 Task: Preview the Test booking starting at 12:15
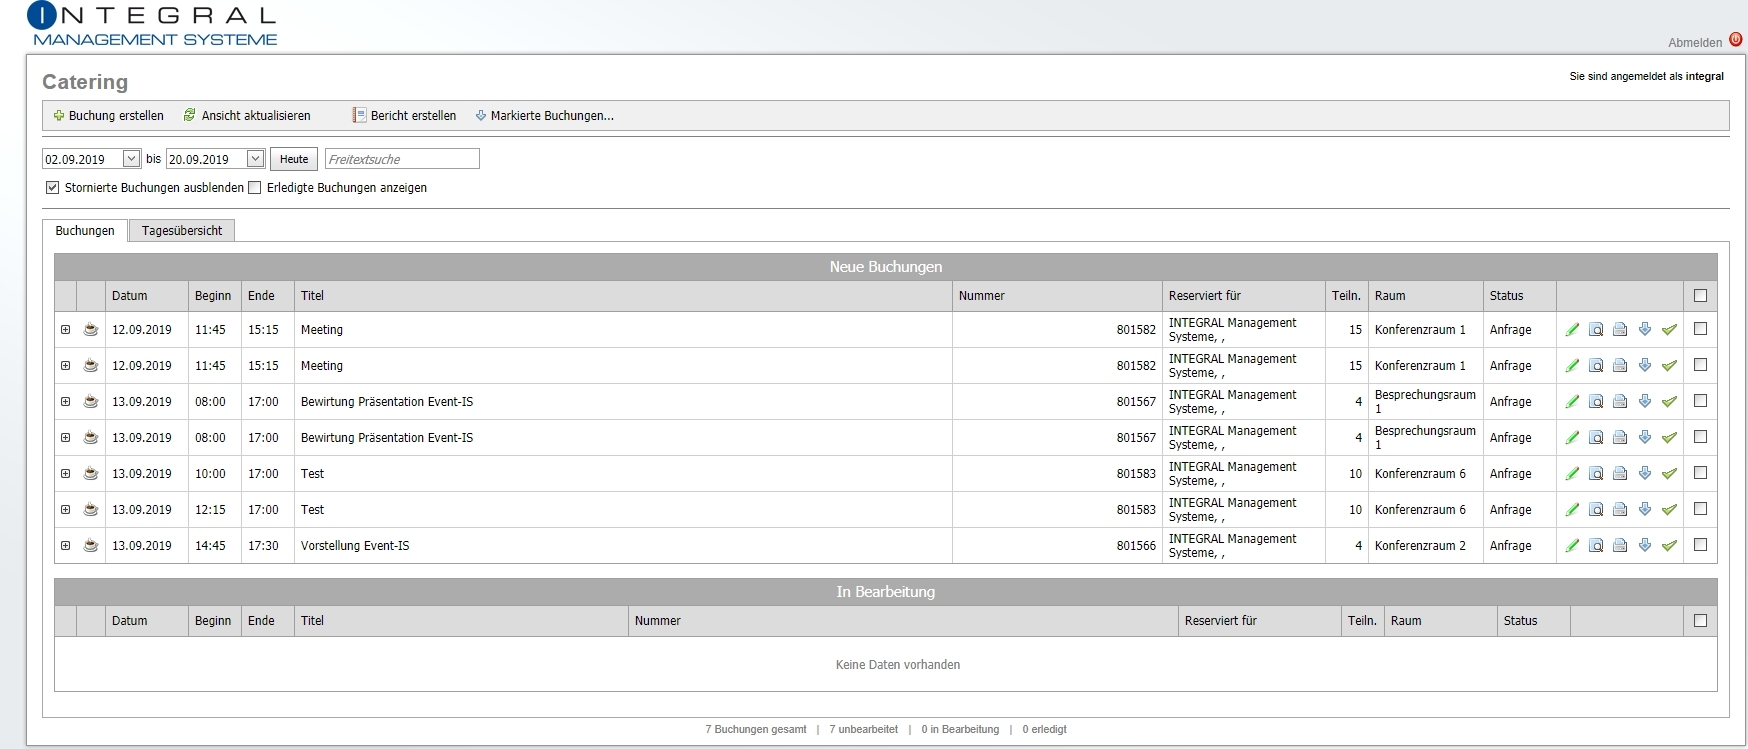click(x=1596, y=510)
